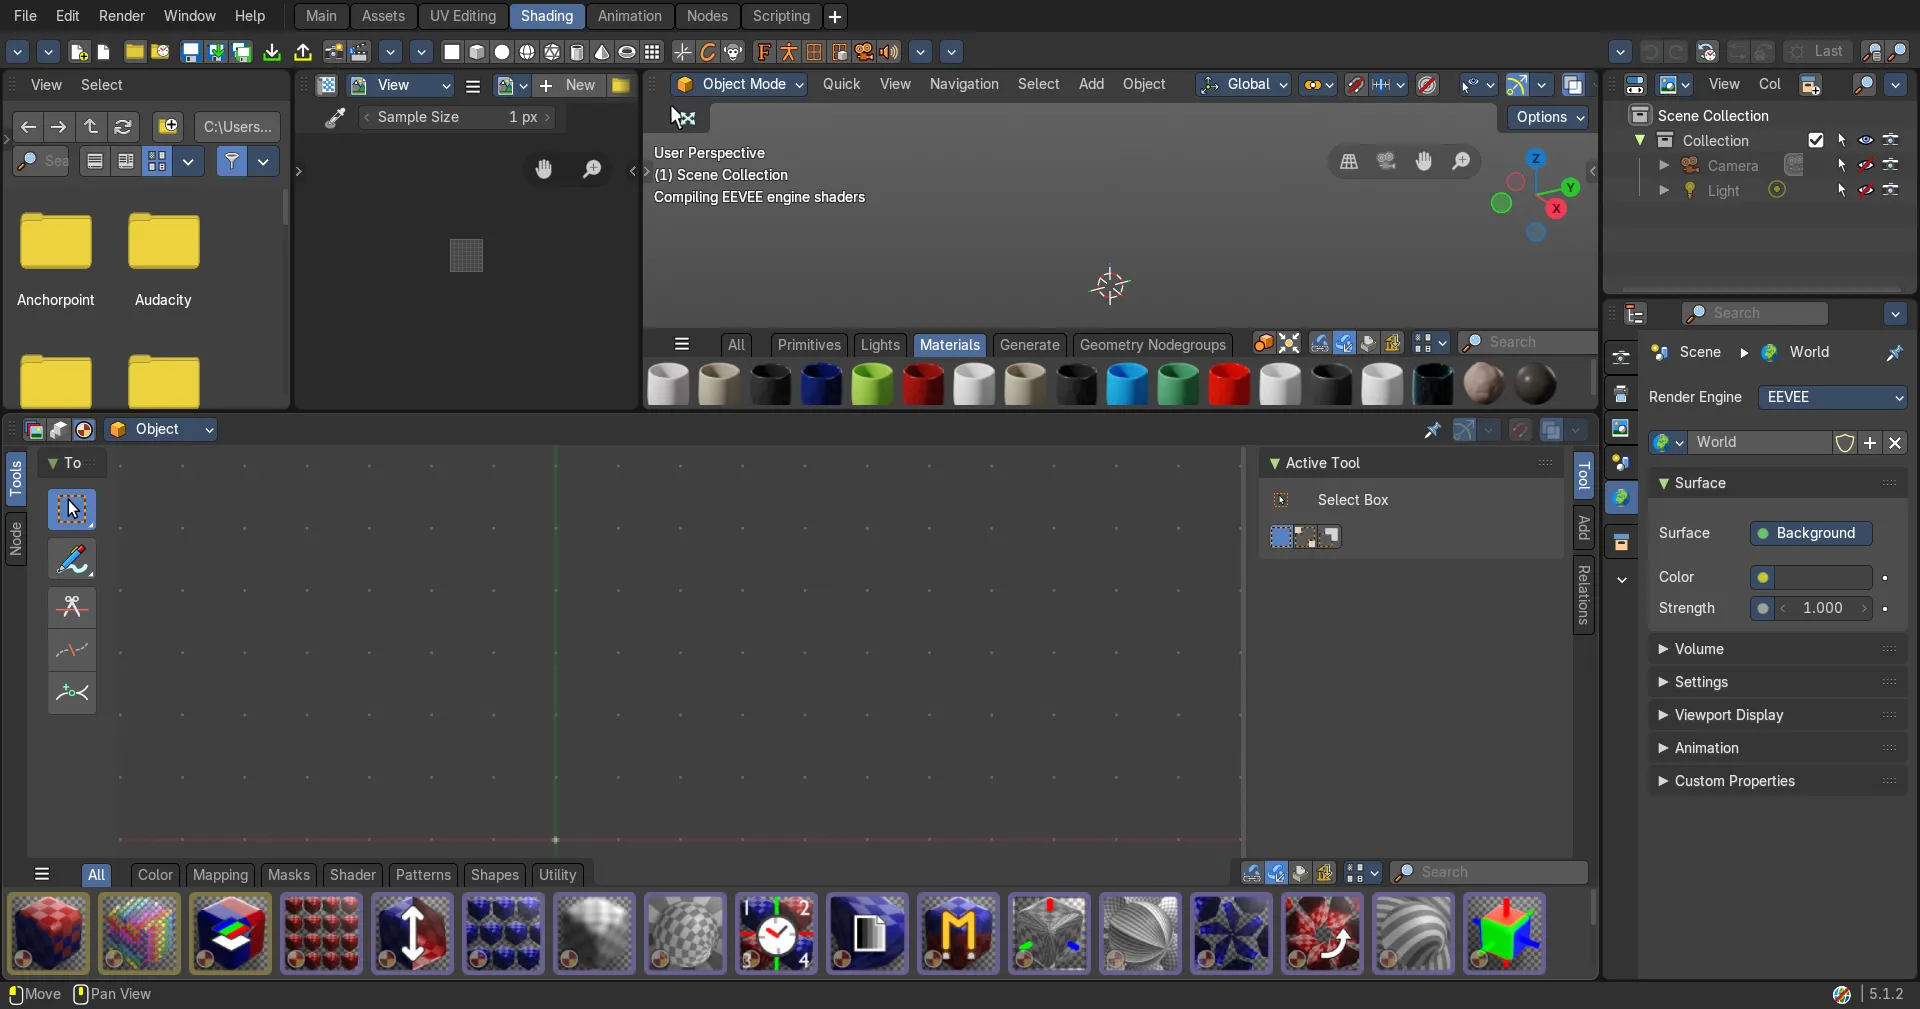Pin the properties editor context
This screenshot has height=1009, width=1920.
(x=1894, y=352)
